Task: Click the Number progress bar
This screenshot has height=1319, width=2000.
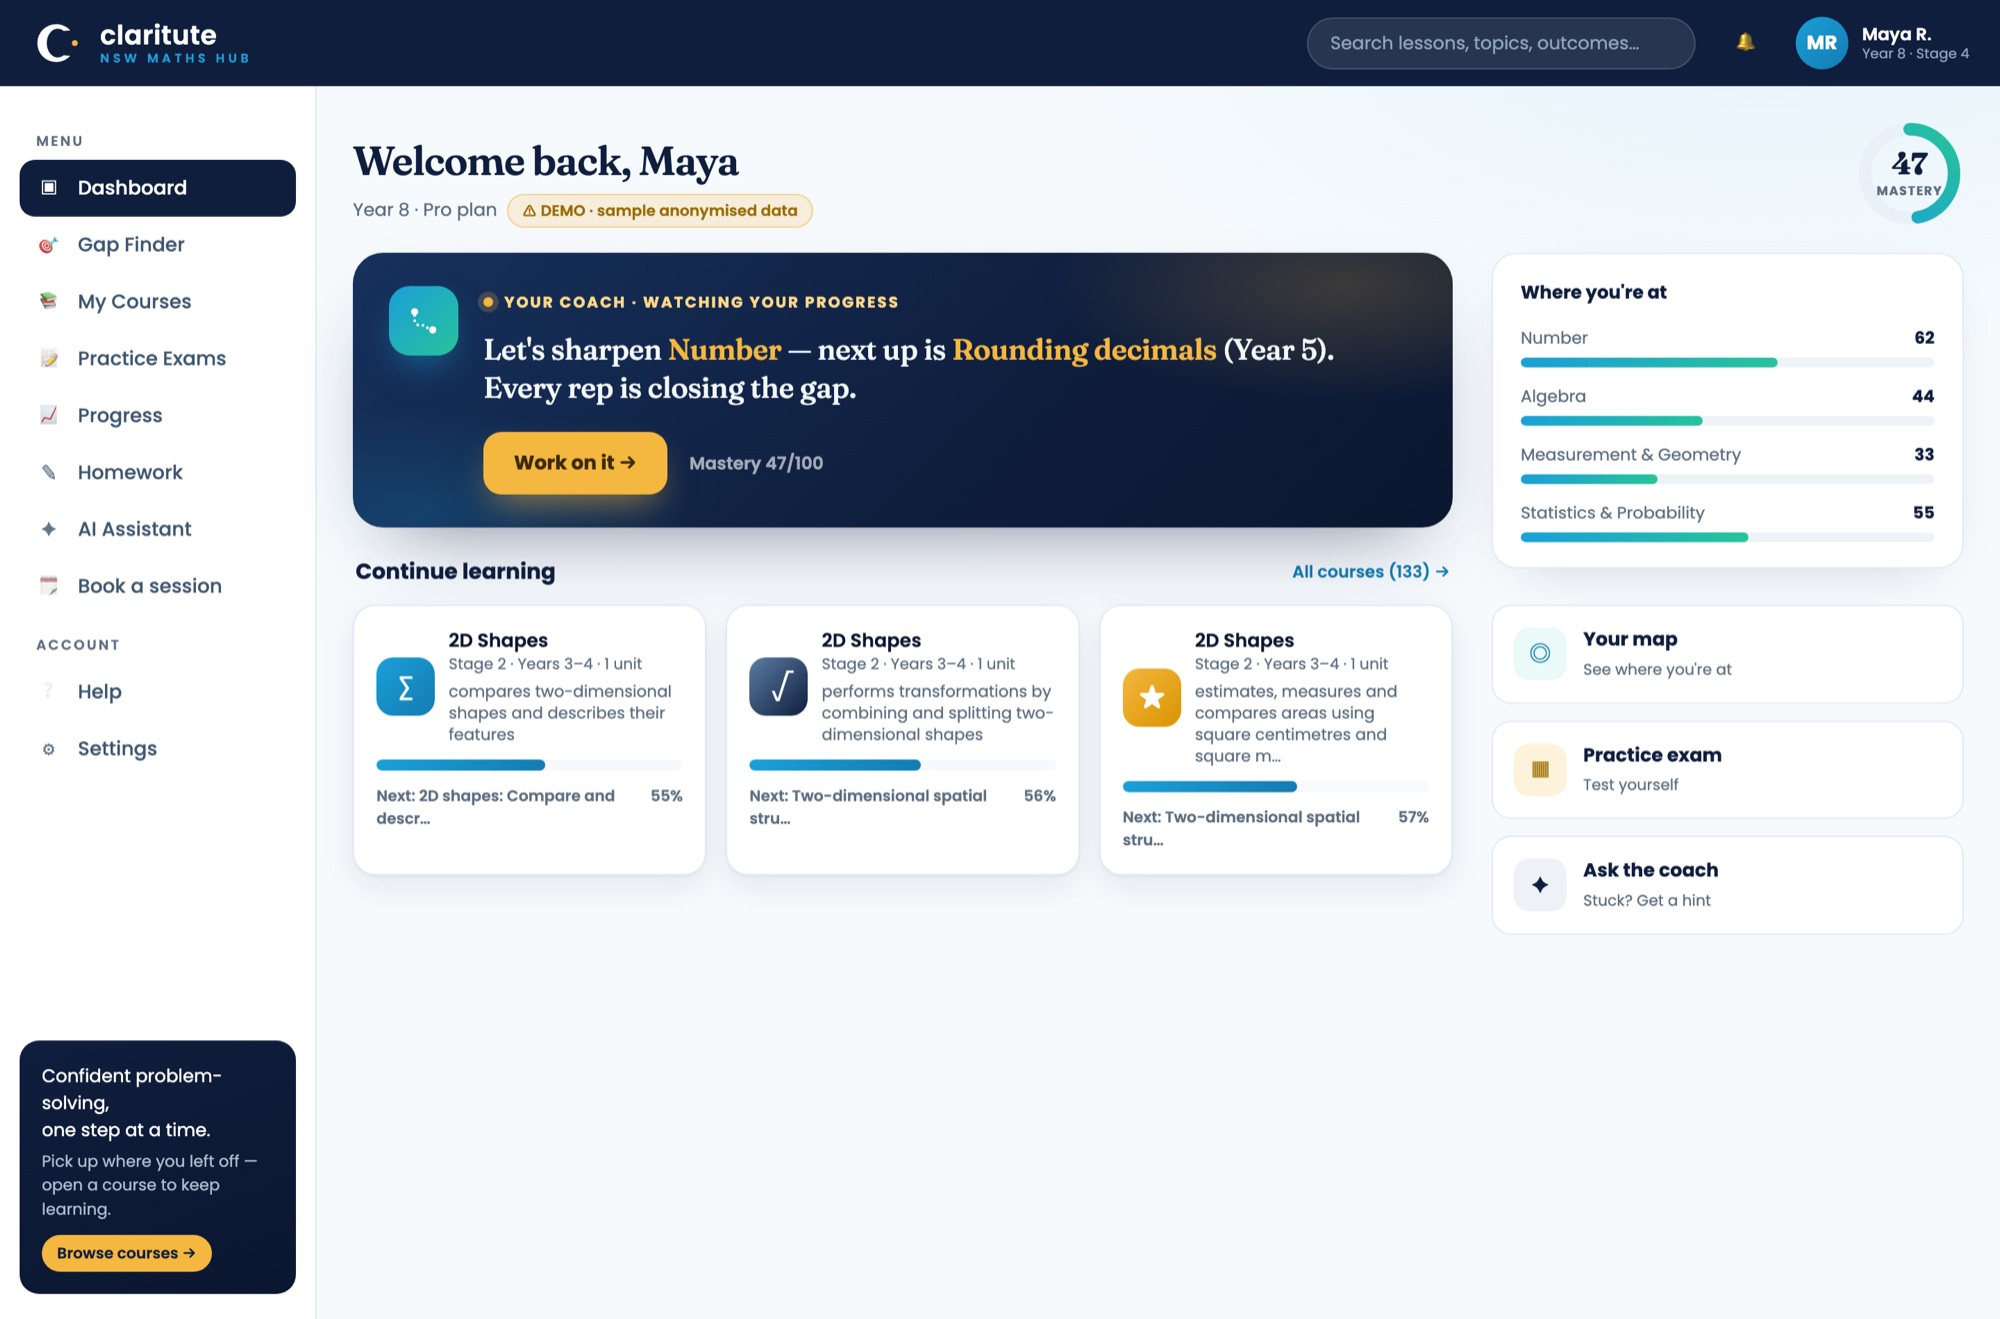Action: tap(1727, 363)
